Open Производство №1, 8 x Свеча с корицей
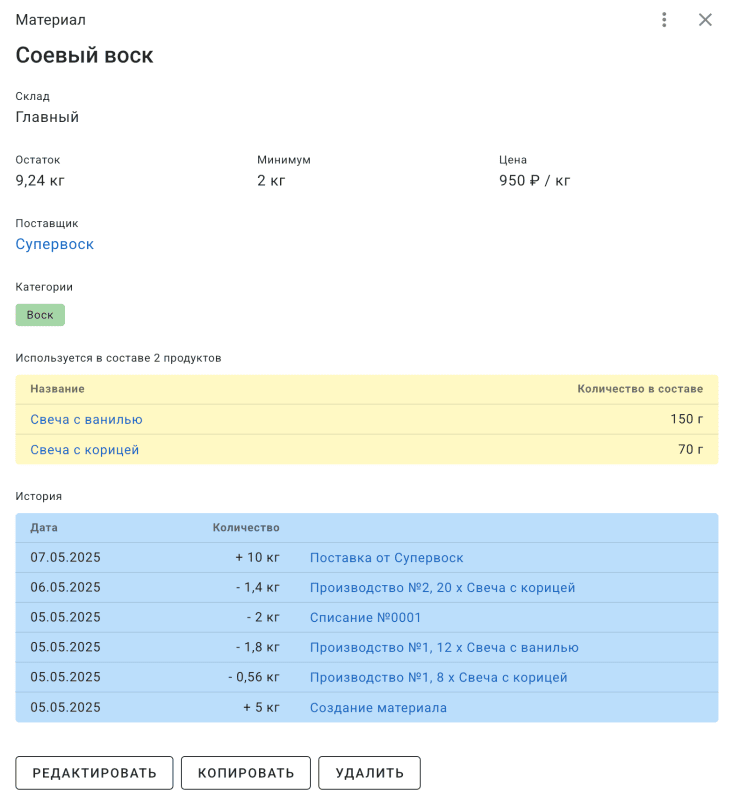This screenshot has width=733, height=800. 438,678
